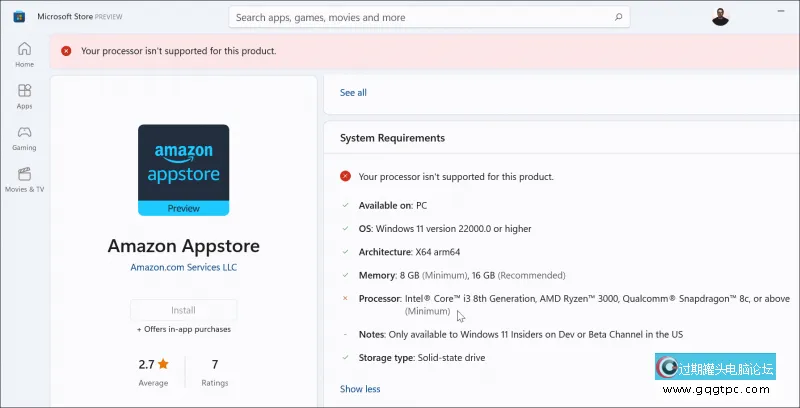The width and height of the screenshot is (800, 408).
Task: Click the See all link
Action: tap(353, 93)
